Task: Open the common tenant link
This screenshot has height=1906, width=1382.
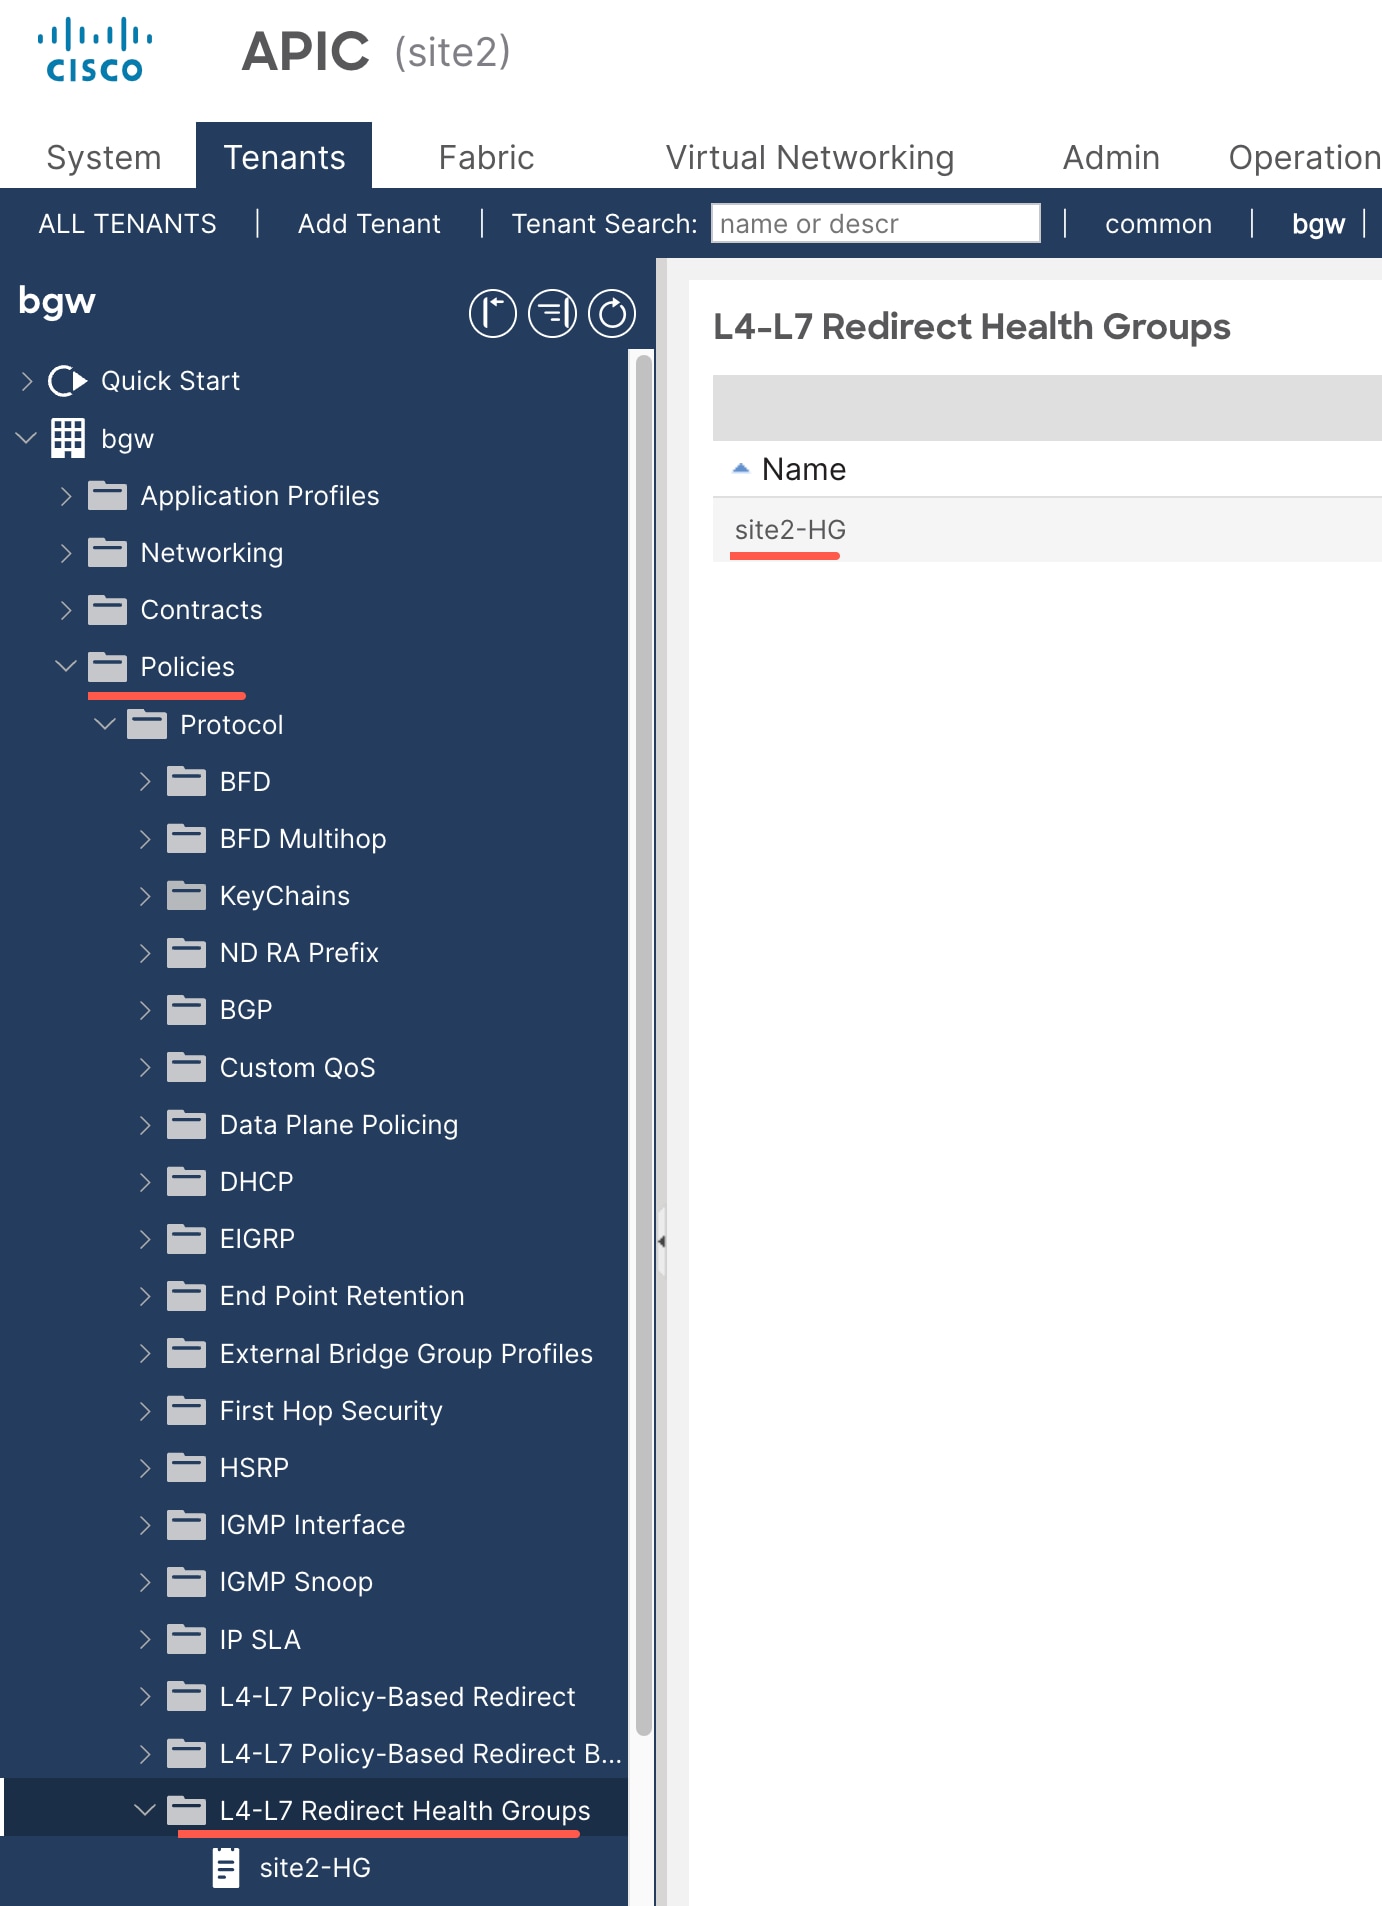Action: coord(1158,223)
